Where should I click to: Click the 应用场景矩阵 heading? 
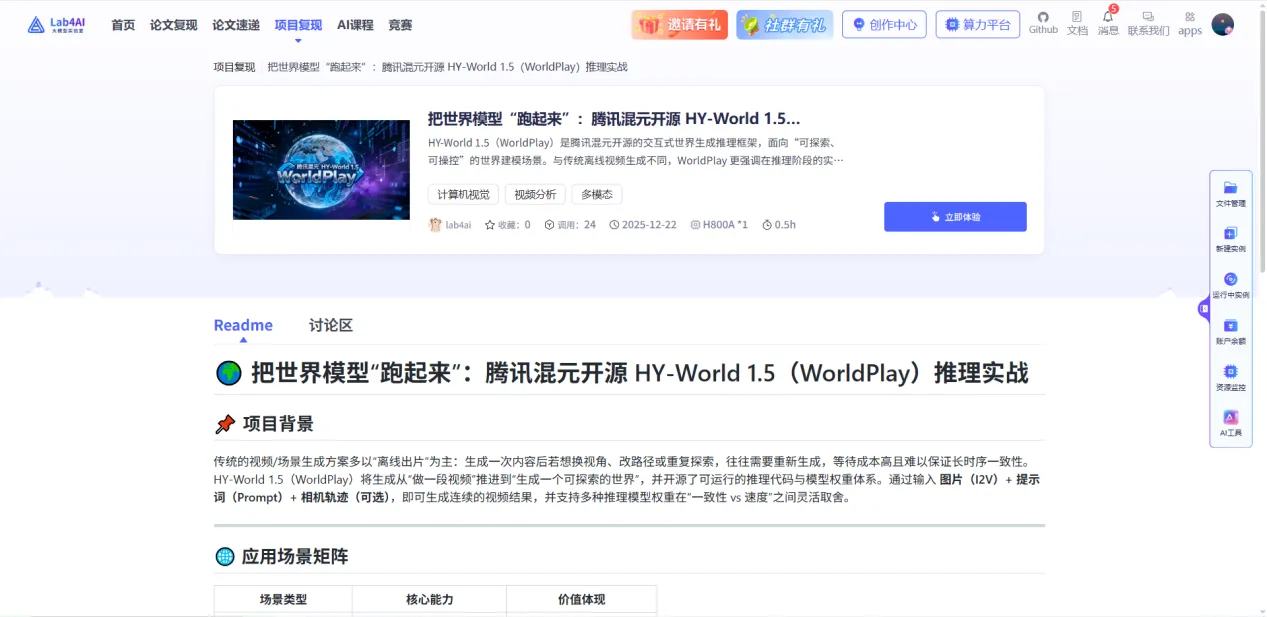[x=295, y=557]
